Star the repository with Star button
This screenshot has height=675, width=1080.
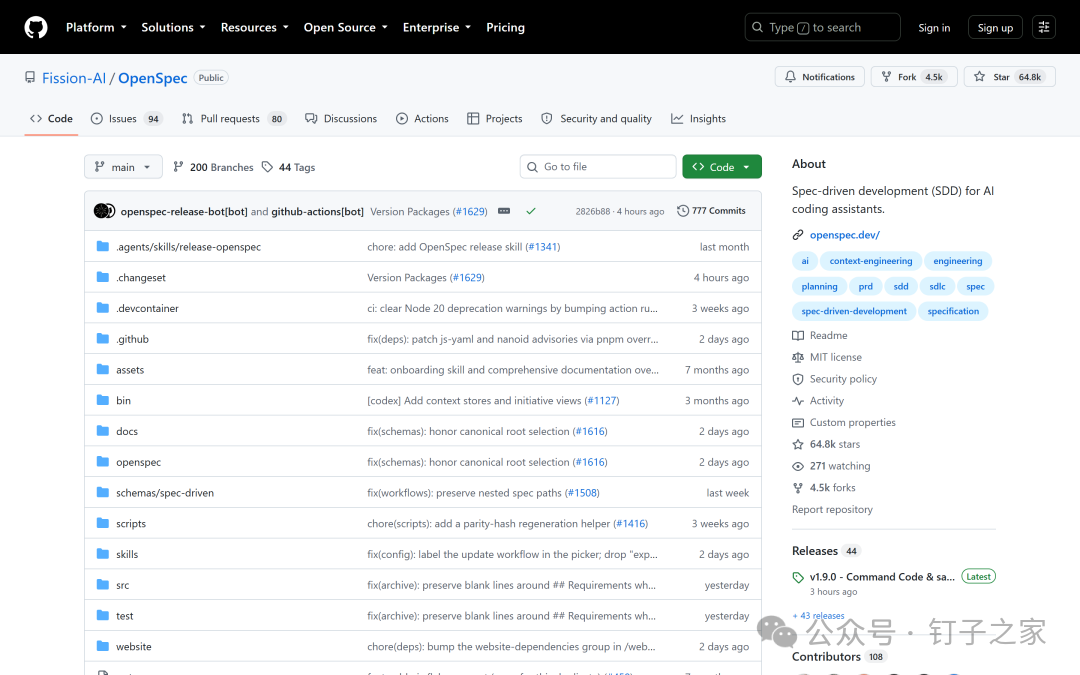(1010, 76)
